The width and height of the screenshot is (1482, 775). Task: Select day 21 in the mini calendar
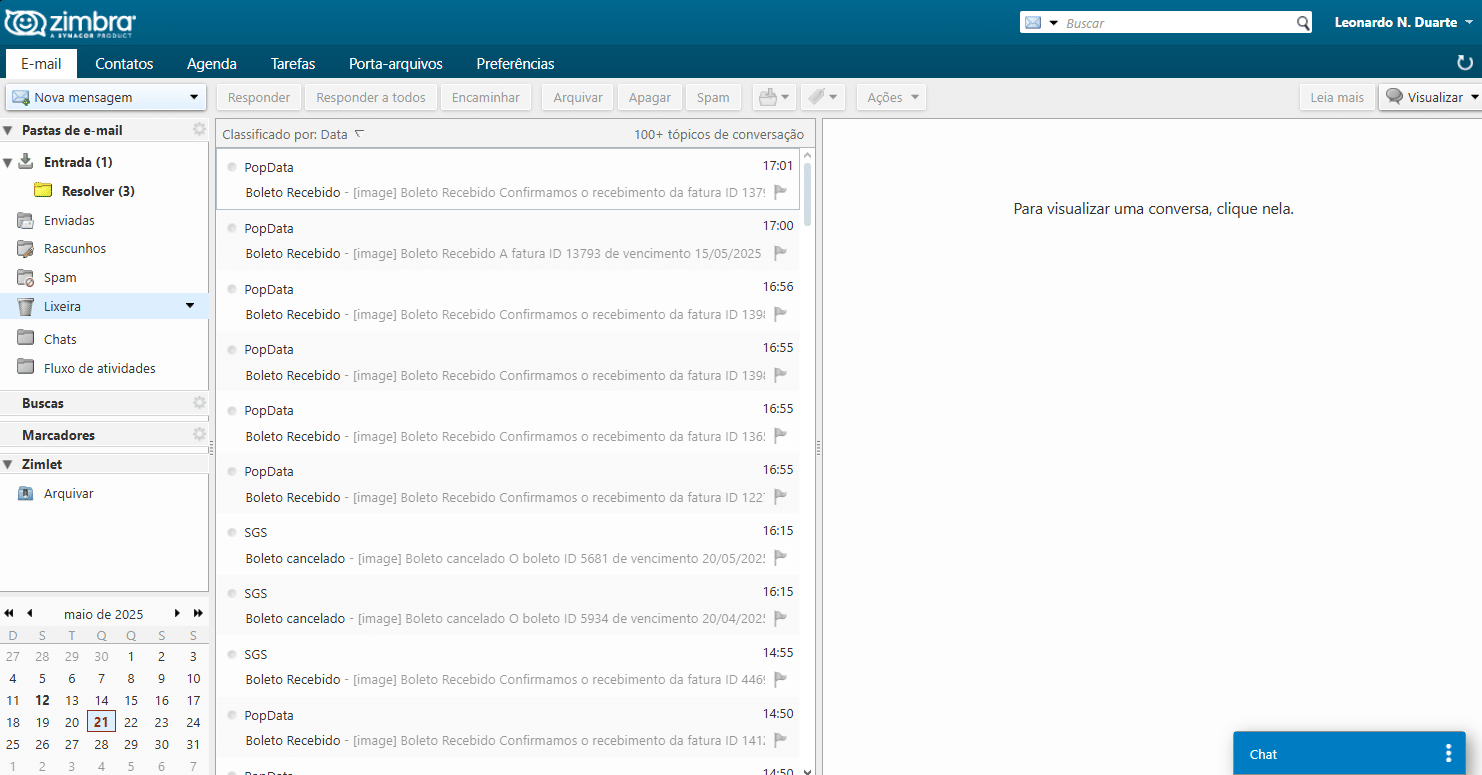pos(100,721)
